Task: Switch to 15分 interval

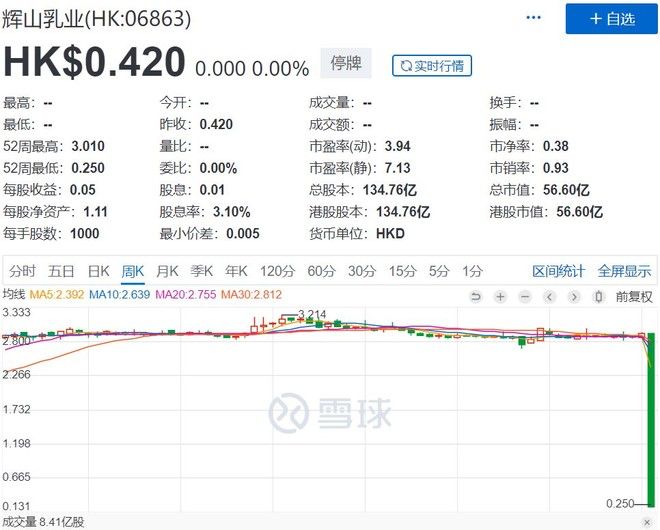Action: [402, 271]
